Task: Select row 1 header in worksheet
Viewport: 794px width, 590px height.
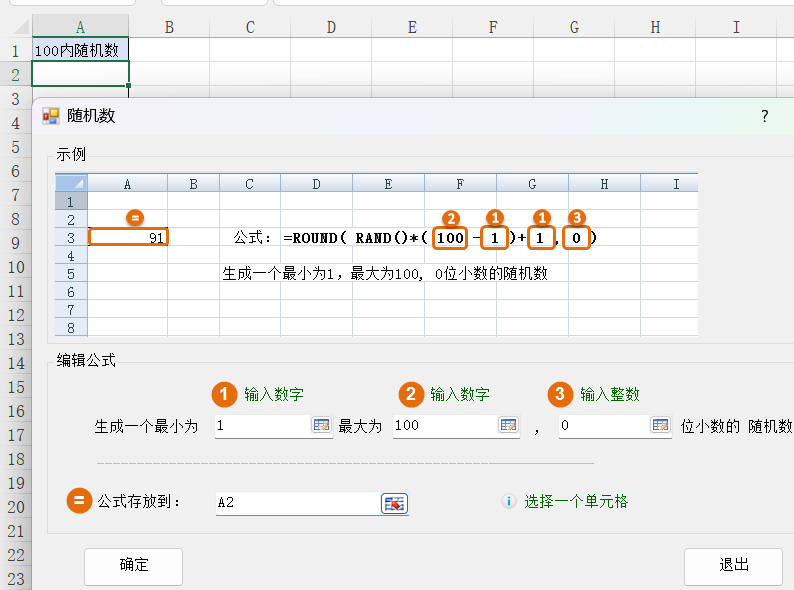Action: coord(15,50)
